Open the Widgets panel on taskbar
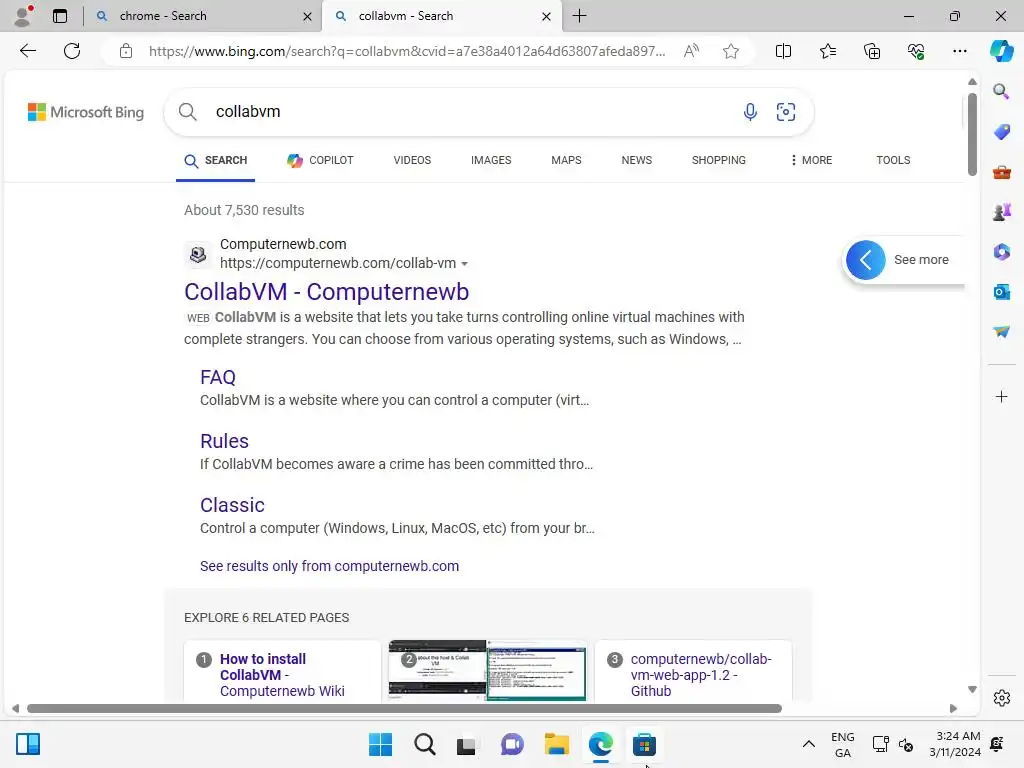1024x768 pixels. click(28, 744)
